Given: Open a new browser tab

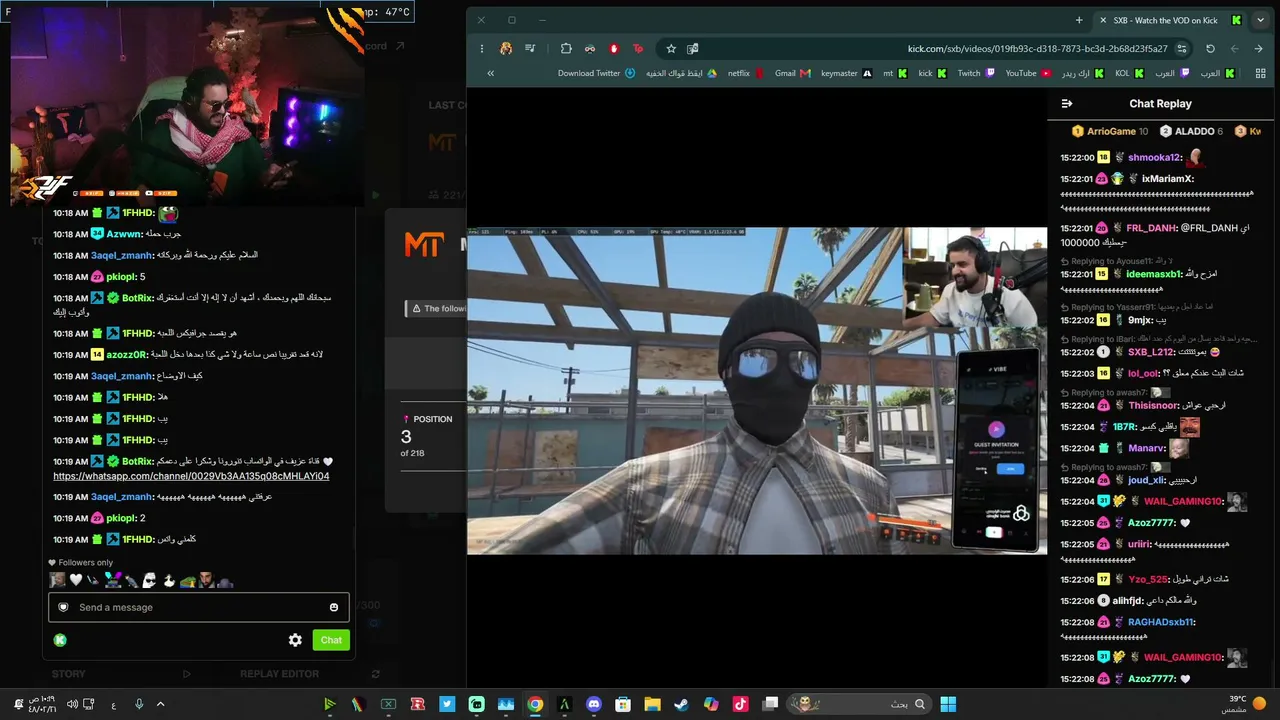Looking at the screenshot, I should 1079,20.
